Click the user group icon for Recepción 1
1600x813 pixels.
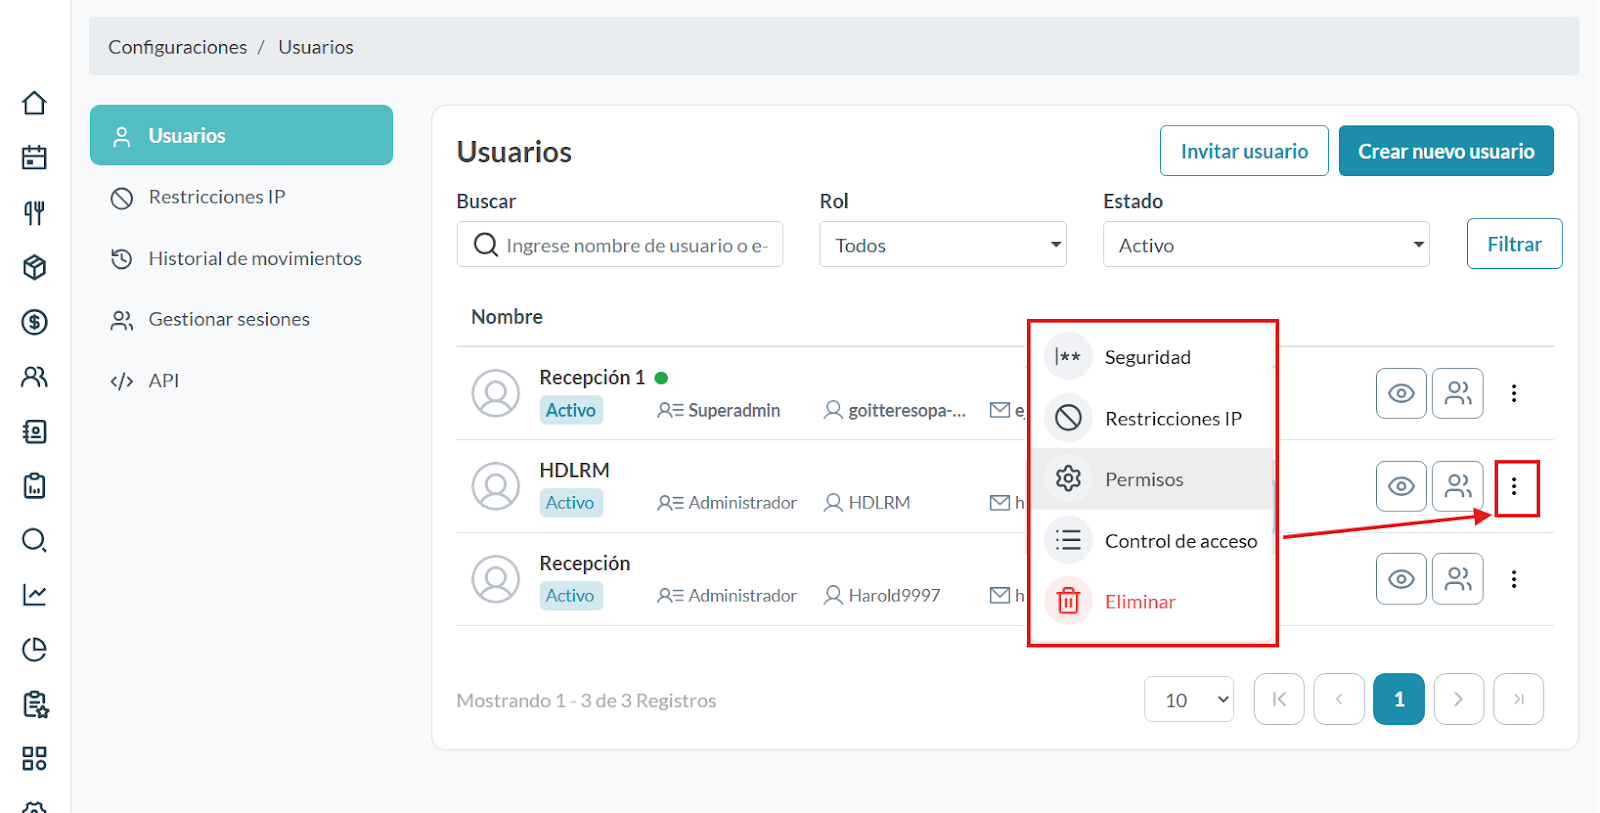pyautogui.click(x=1457, y=393)
